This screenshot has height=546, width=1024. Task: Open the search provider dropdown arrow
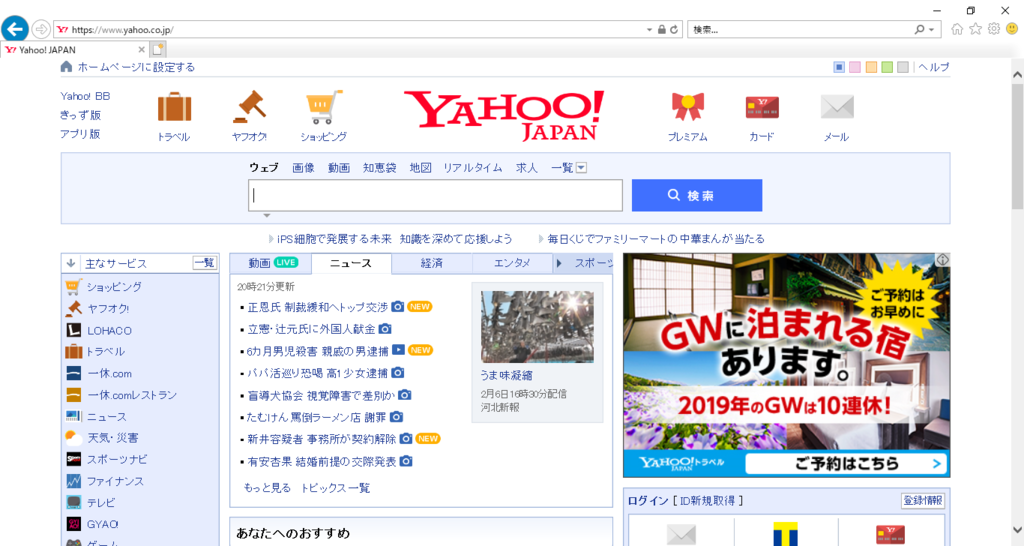[x=931, y=29]
